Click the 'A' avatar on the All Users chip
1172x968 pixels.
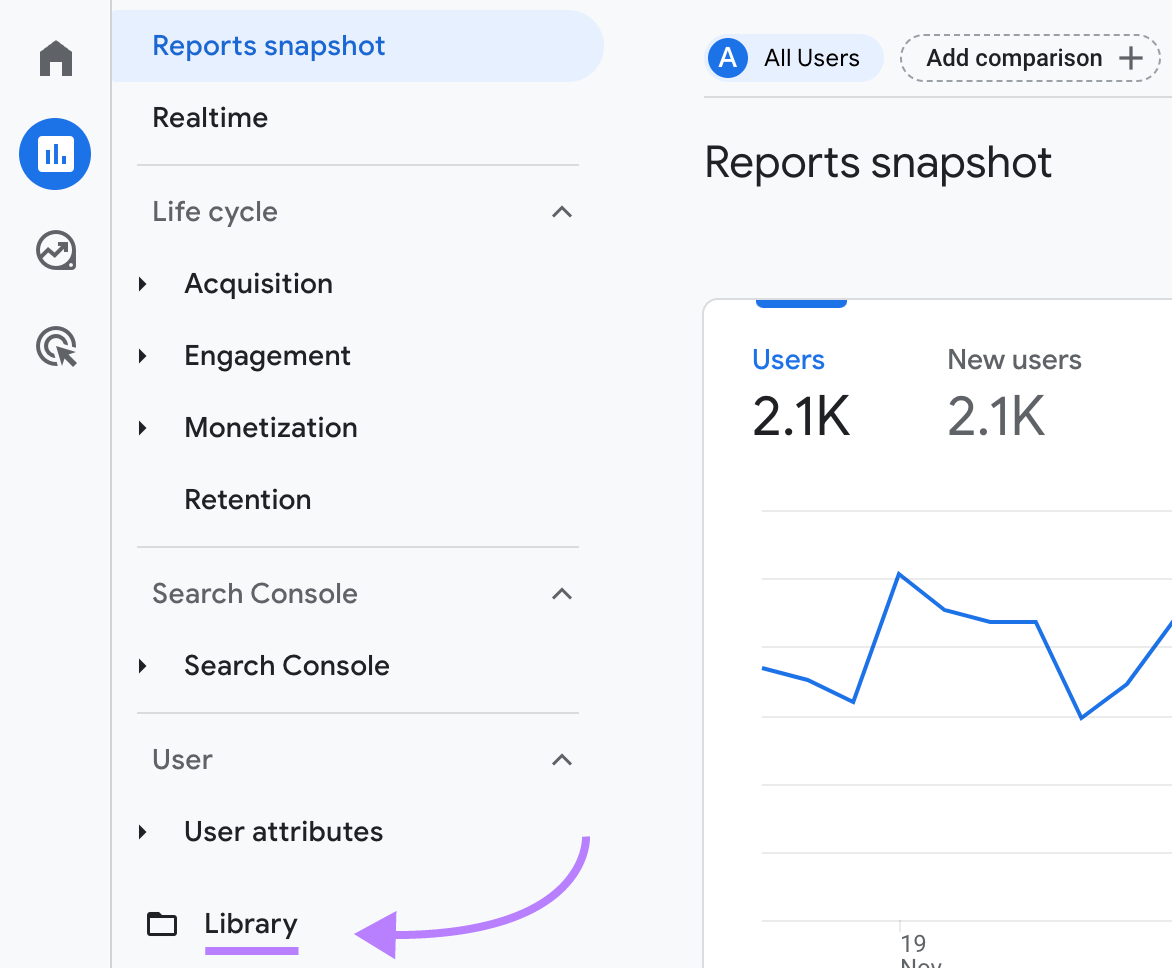click(727, 58)
